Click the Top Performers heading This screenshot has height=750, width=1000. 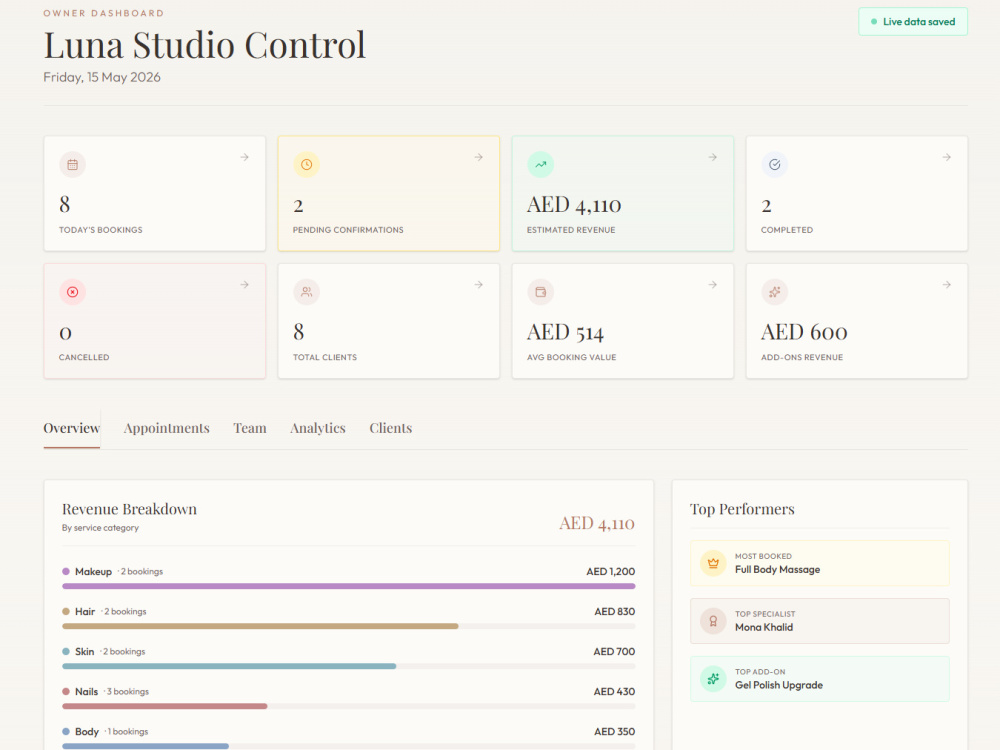[742, 509]
